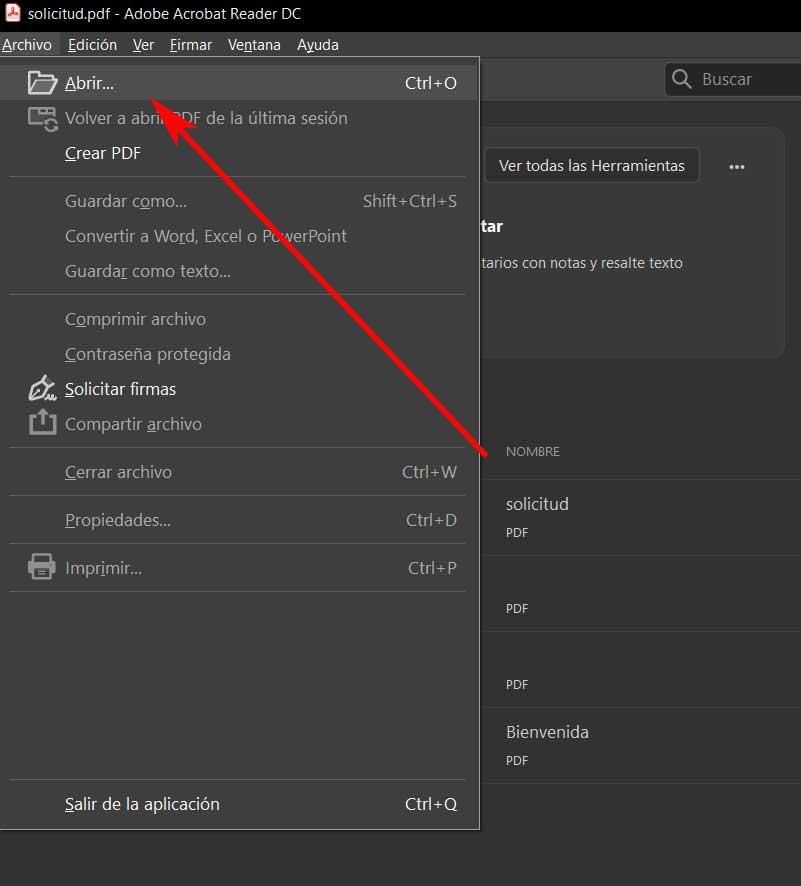Select Salir de la aplicación

[240, 804]
